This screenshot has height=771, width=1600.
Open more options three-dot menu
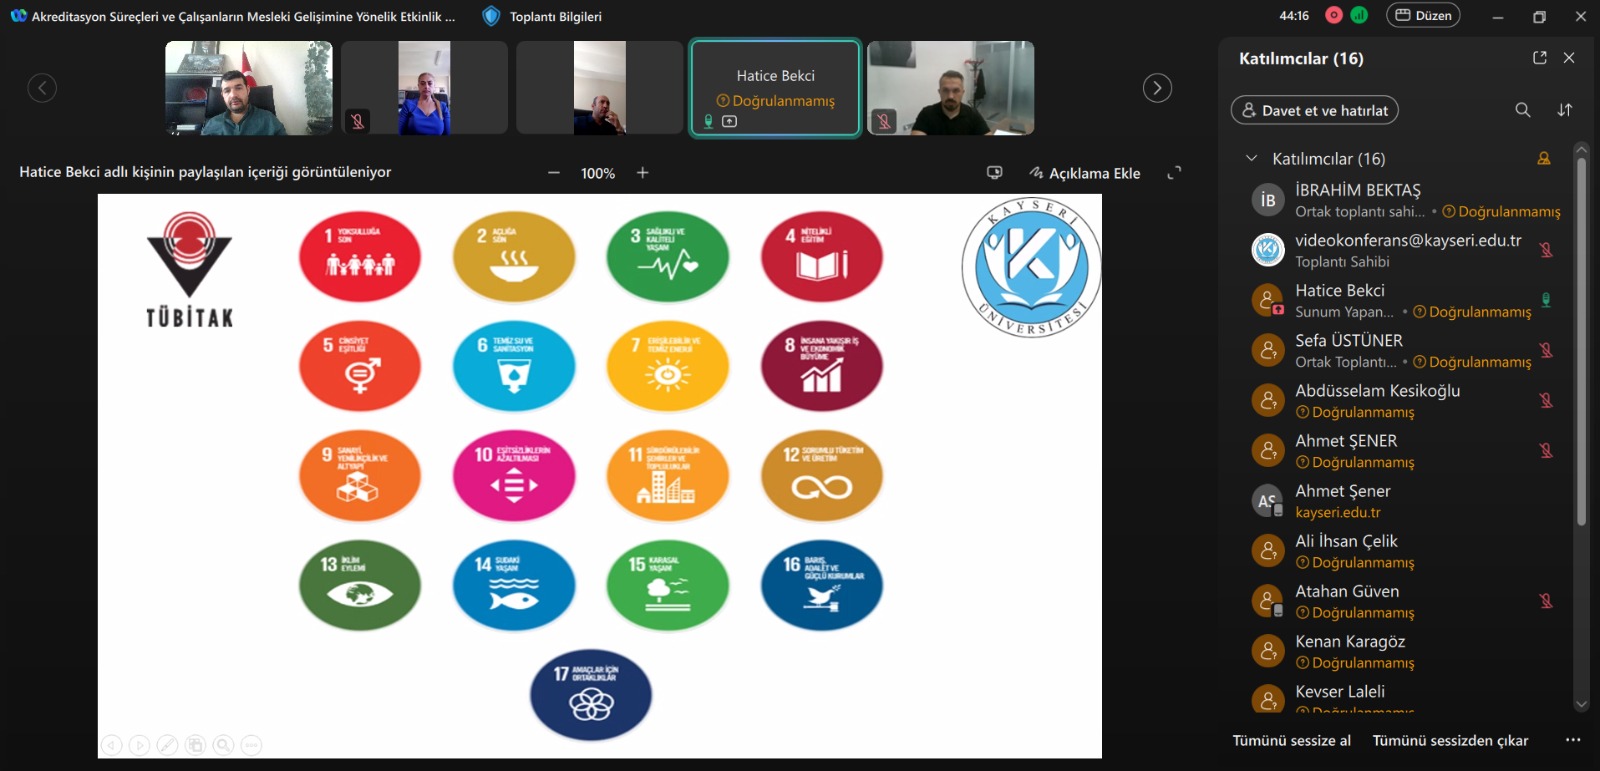click(1573, 740)
